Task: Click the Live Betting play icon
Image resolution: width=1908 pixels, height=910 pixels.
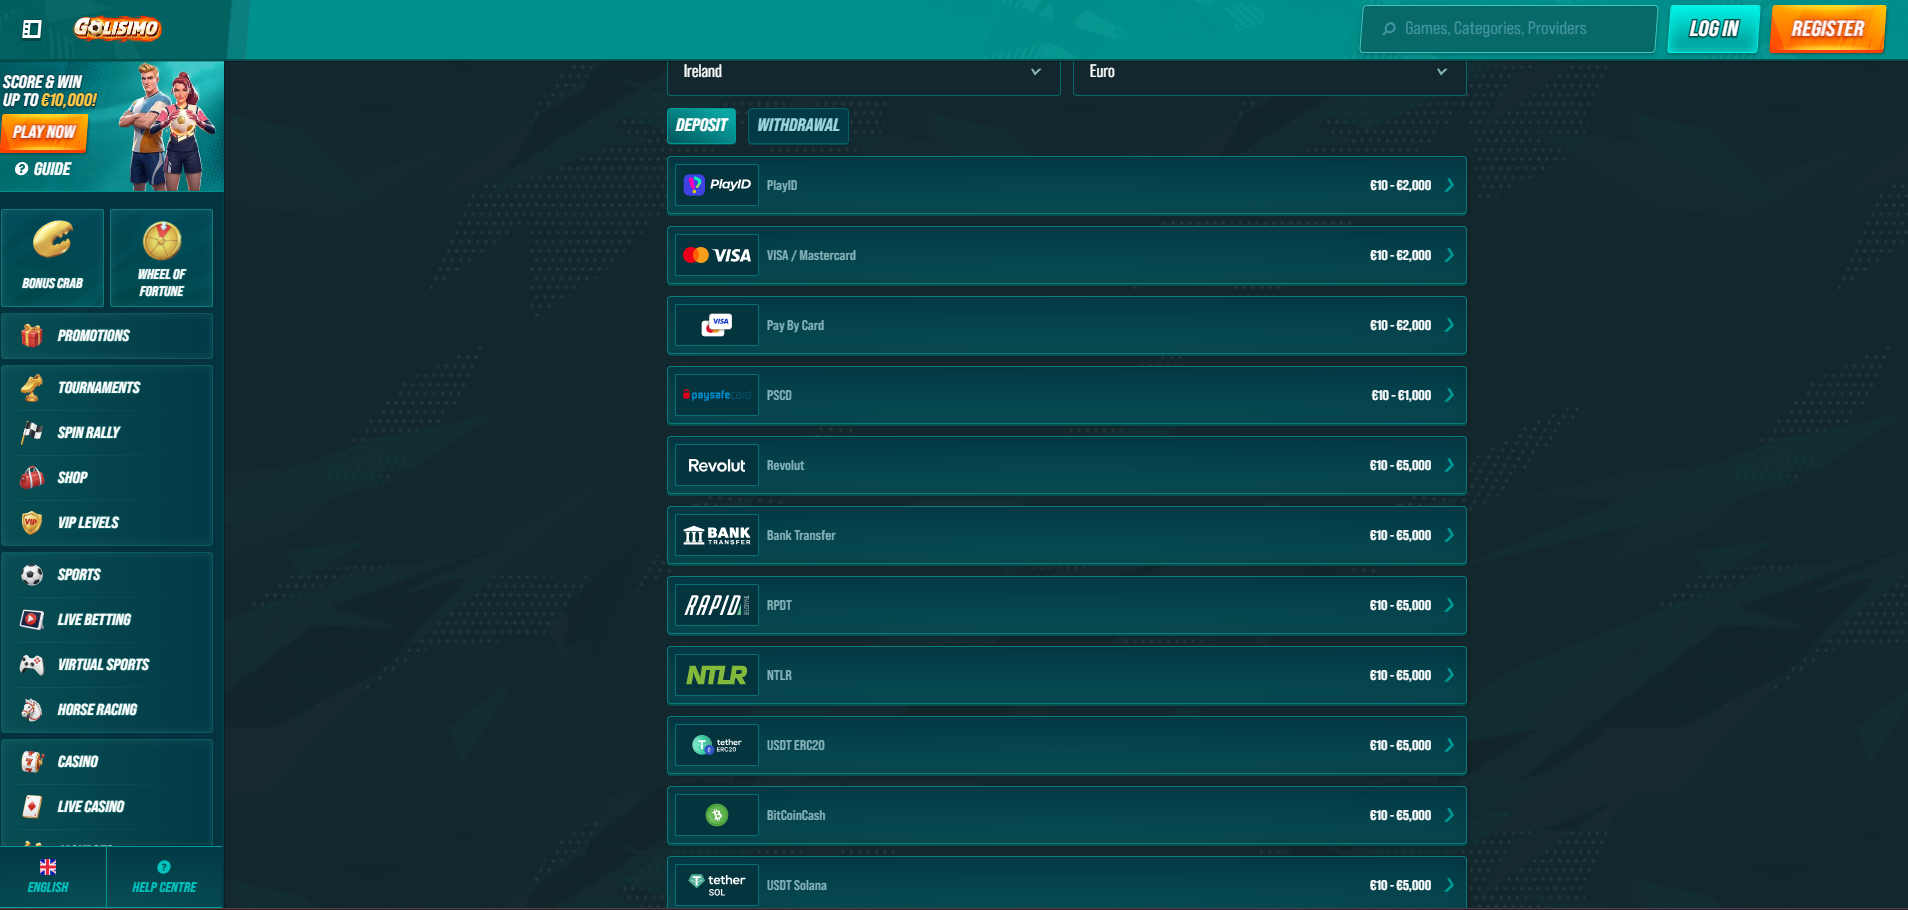Action: [32, 620]
